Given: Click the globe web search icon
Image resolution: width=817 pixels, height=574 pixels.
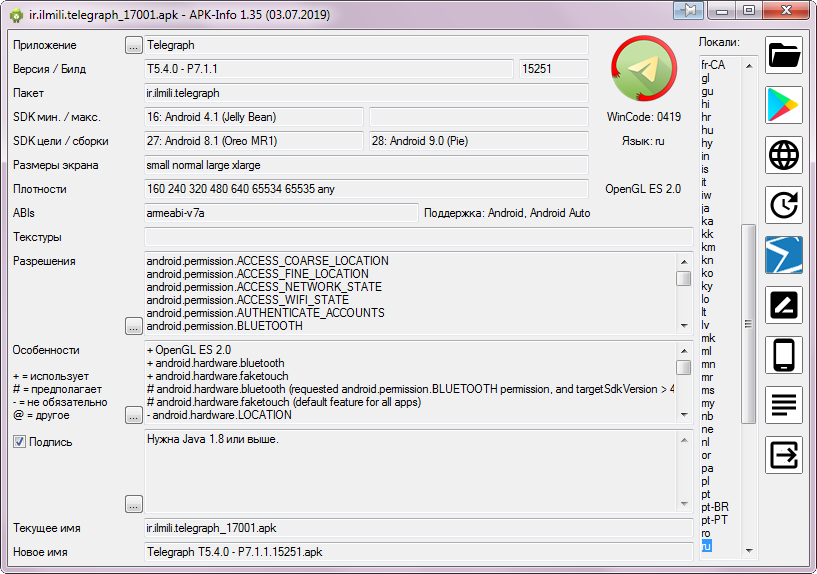Looking at the screenshot, I should click(x=784, y=155).
